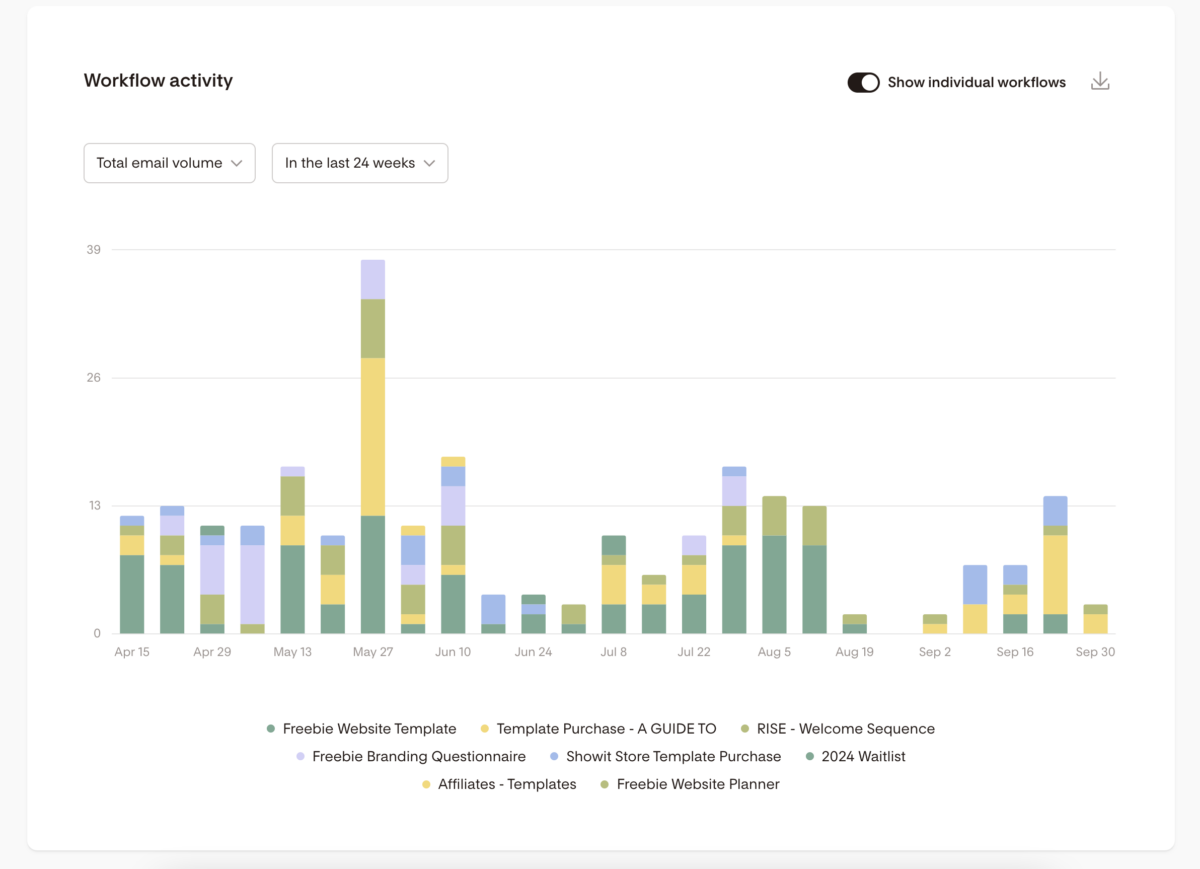The width and height of the screenshot is (1200, 869).
Task: Expand the In the last 24 weeks dropdown
Action: click(359, 163)
